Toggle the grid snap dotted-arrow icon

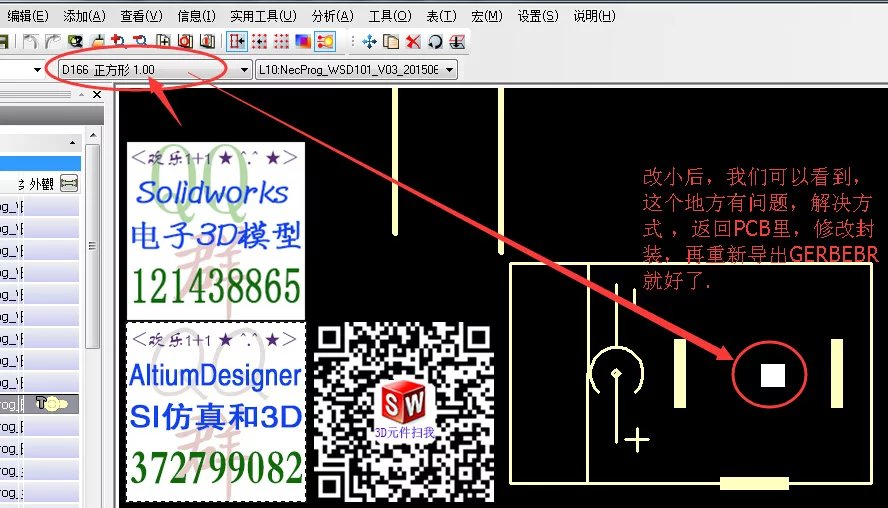[x=259, y=41]
